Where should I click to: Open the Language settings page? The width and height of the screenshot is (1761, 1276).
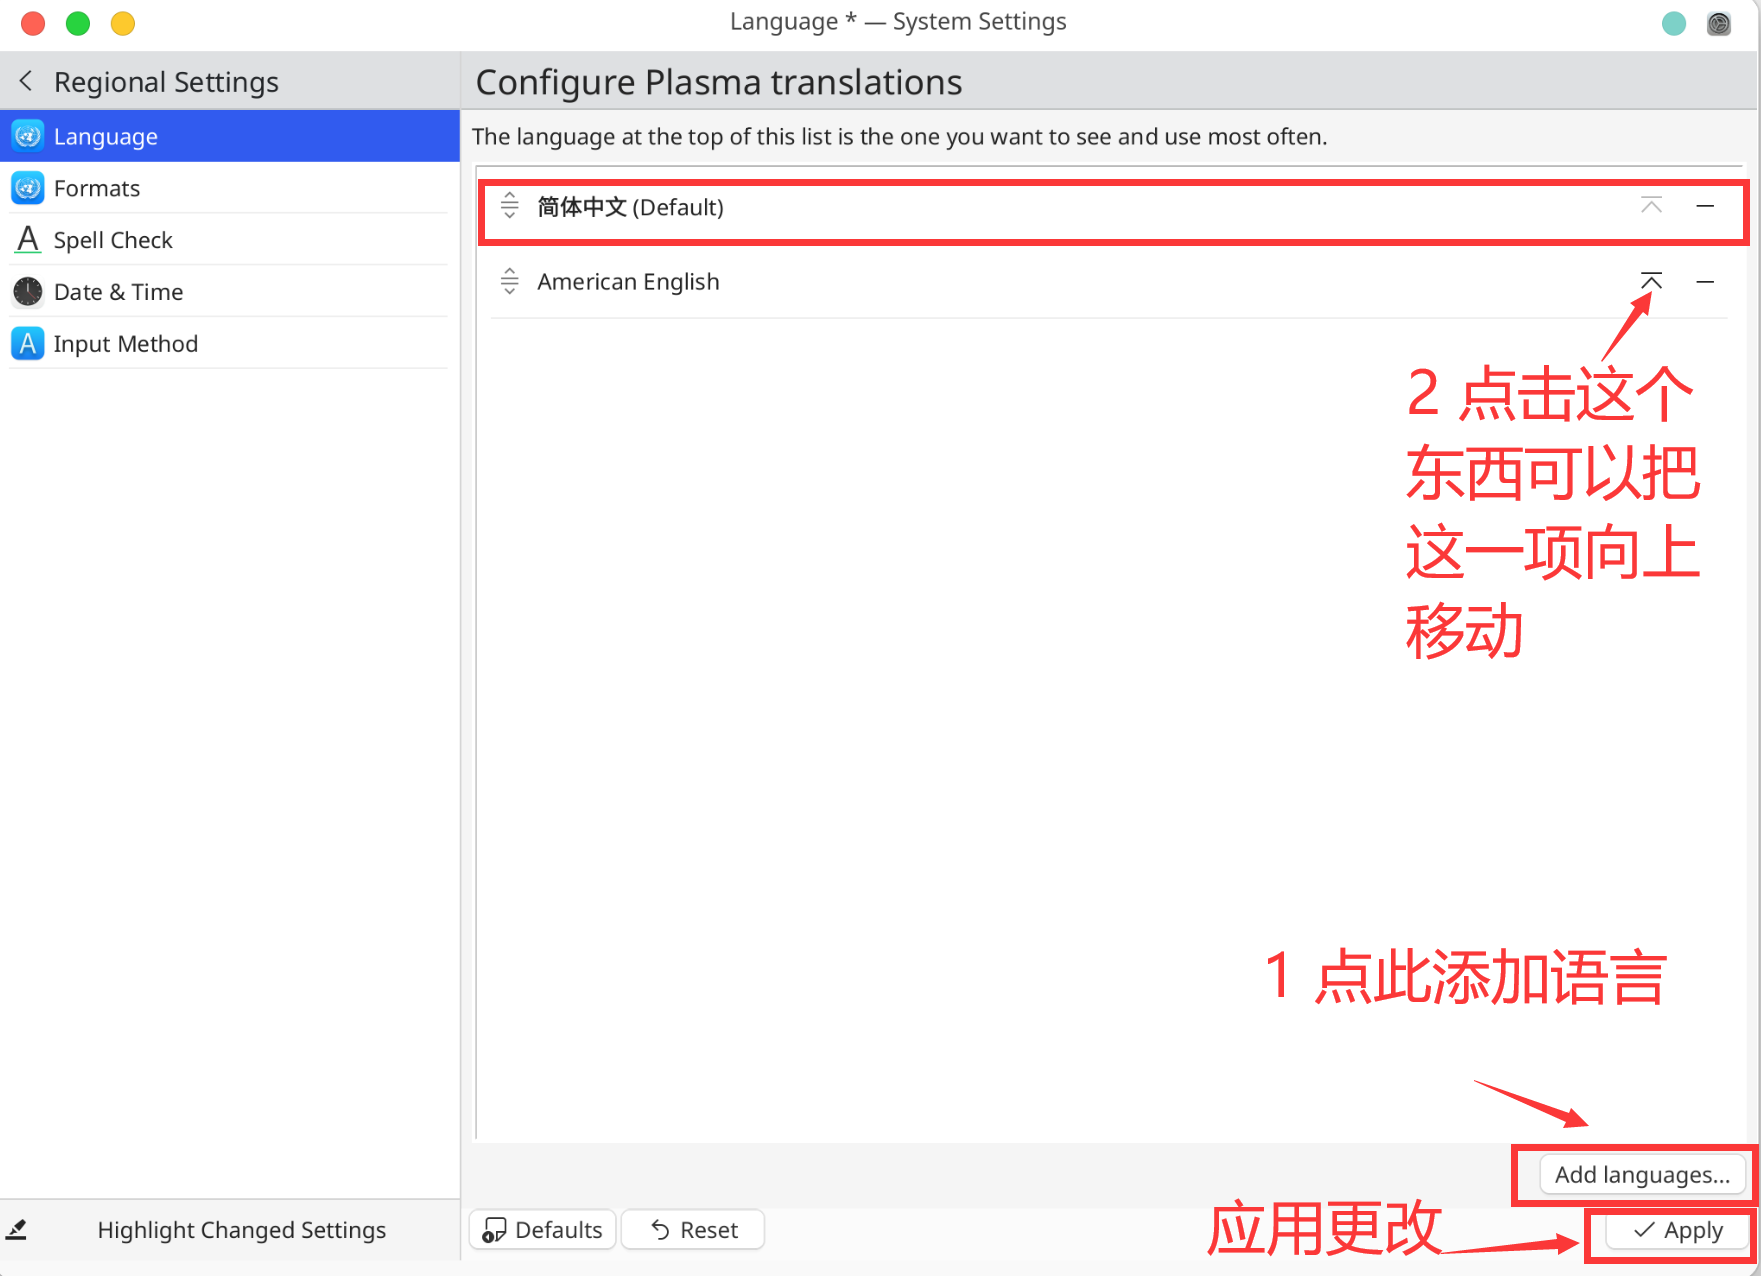pyautogui.click(x=230, y=136)
